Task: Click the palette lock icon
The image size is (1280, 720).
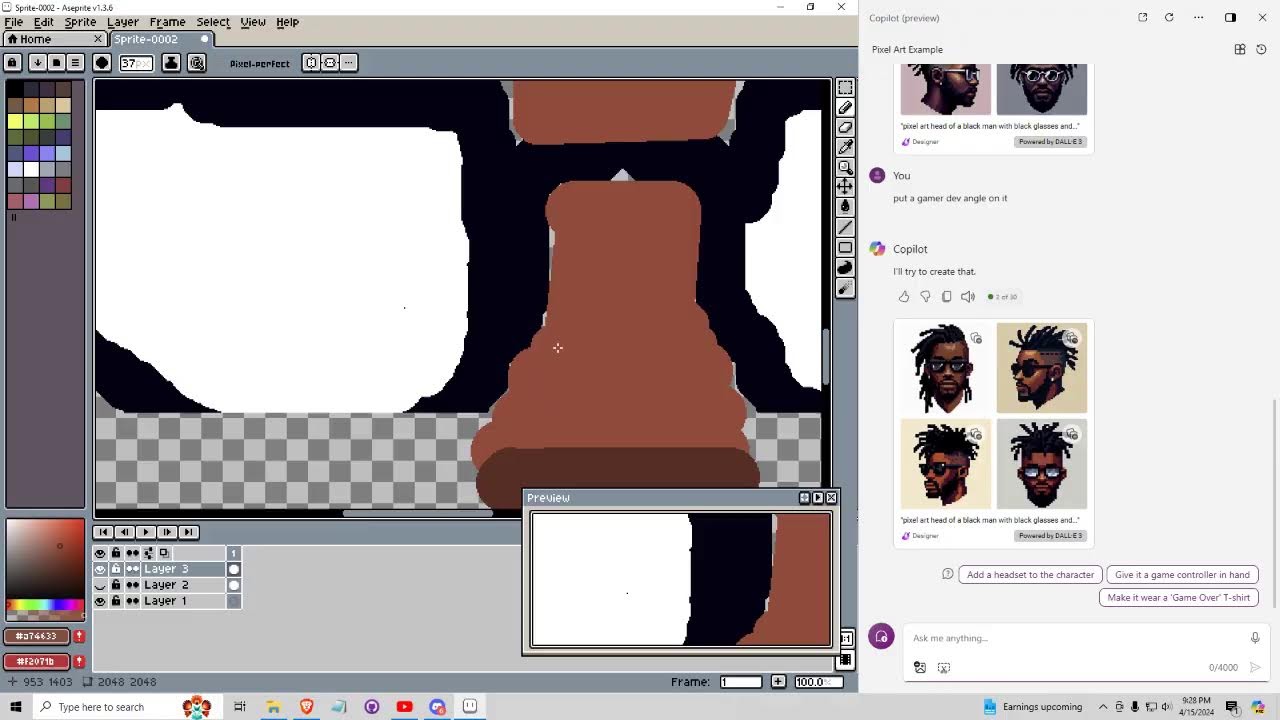Action: tap(13, 63)
